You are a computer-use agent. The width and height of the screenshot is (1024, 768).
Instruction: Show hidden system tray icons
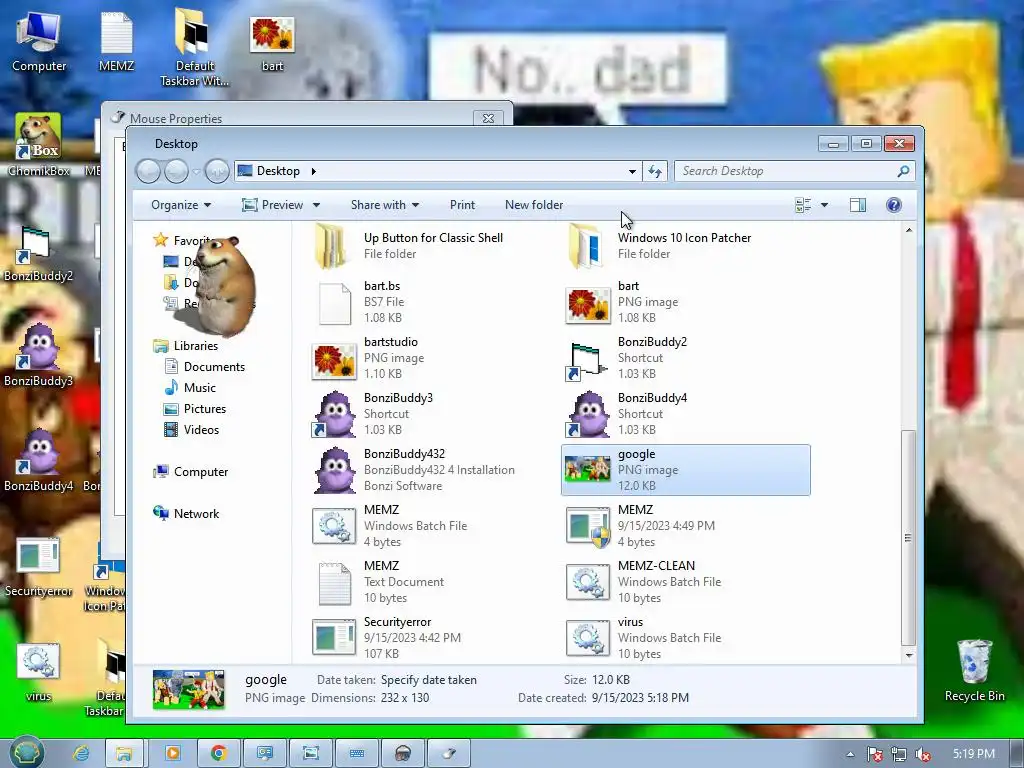tap(850, 754)
